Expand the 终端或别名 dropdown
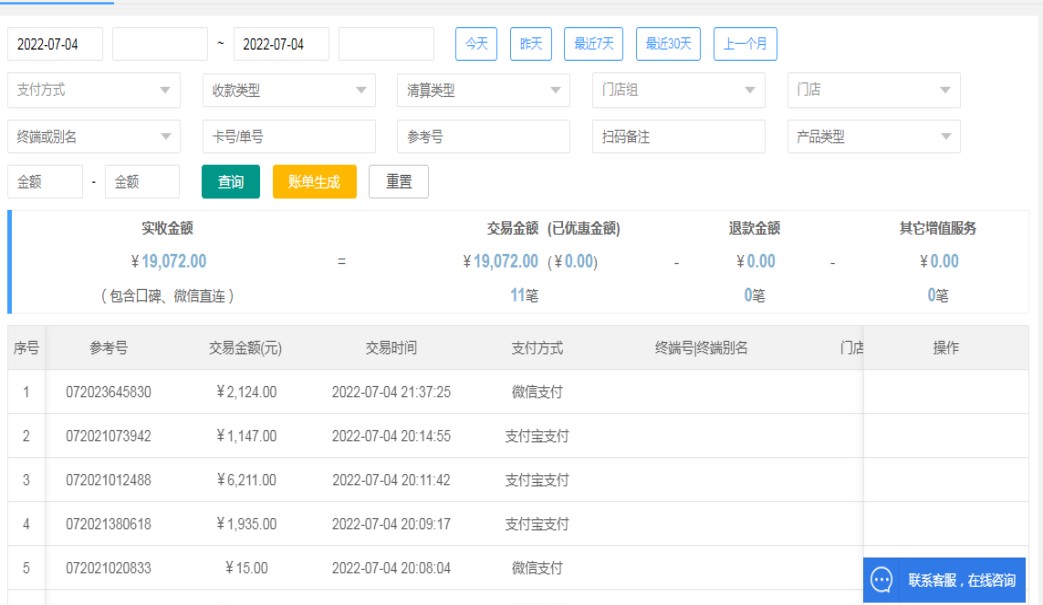 [x=94, y=137]
